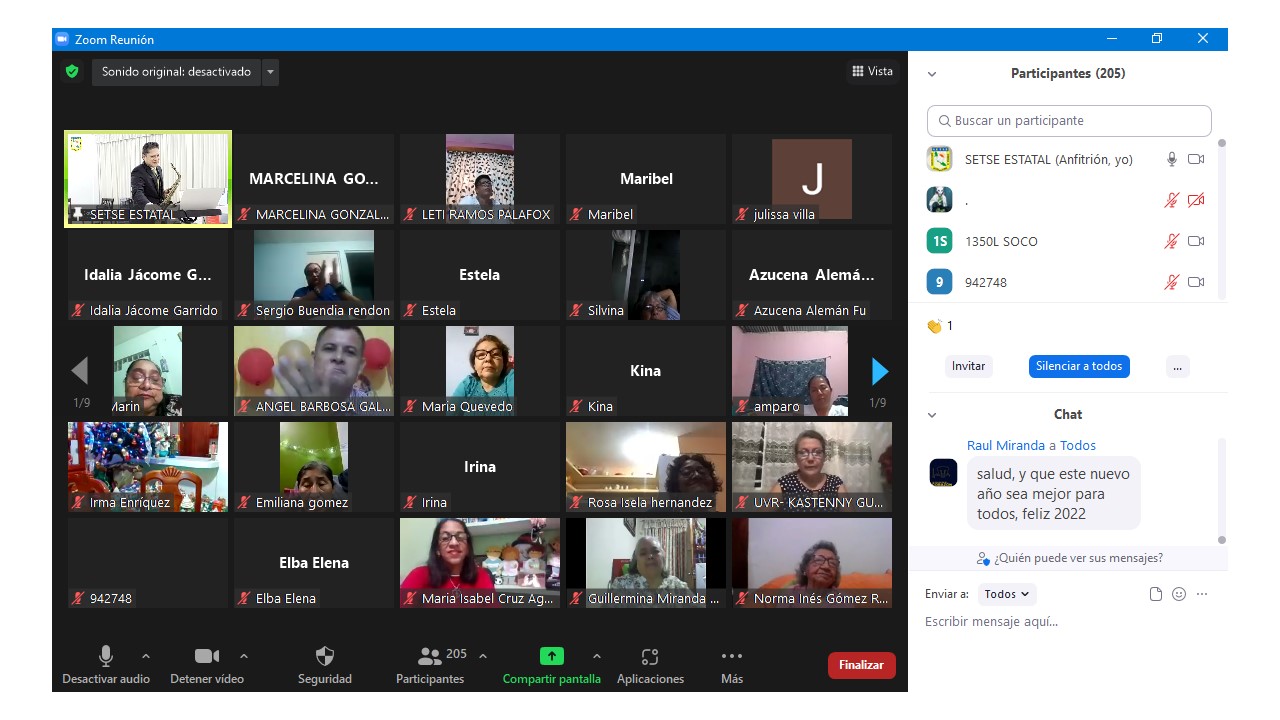This screenshot has width=1280, height=720.
Task: Collapse the Chat panel chevron
Action: [932, 415]
